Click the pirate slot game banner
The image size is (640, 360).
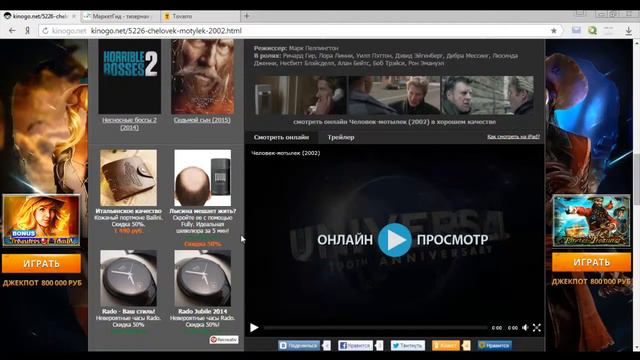pos(591,221)
